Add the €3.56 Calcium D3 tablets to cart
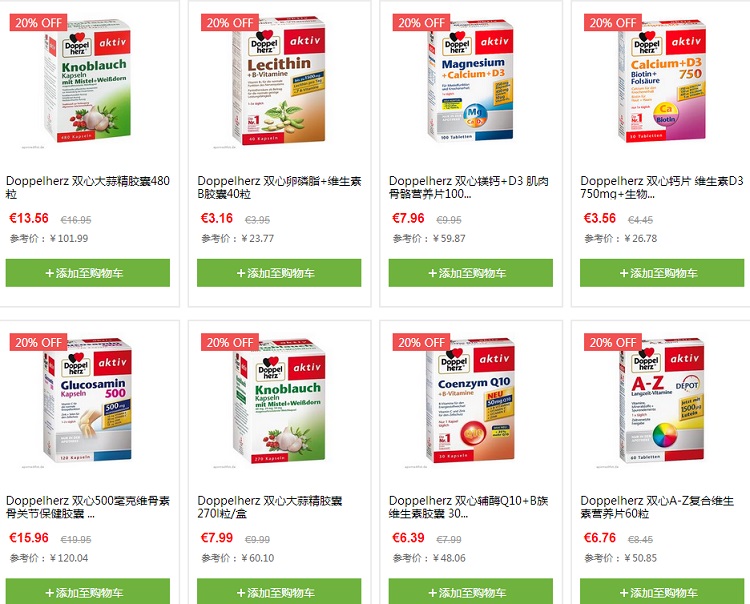The height and width of the screenshot is (604, 750). click(x=662, y=273)
